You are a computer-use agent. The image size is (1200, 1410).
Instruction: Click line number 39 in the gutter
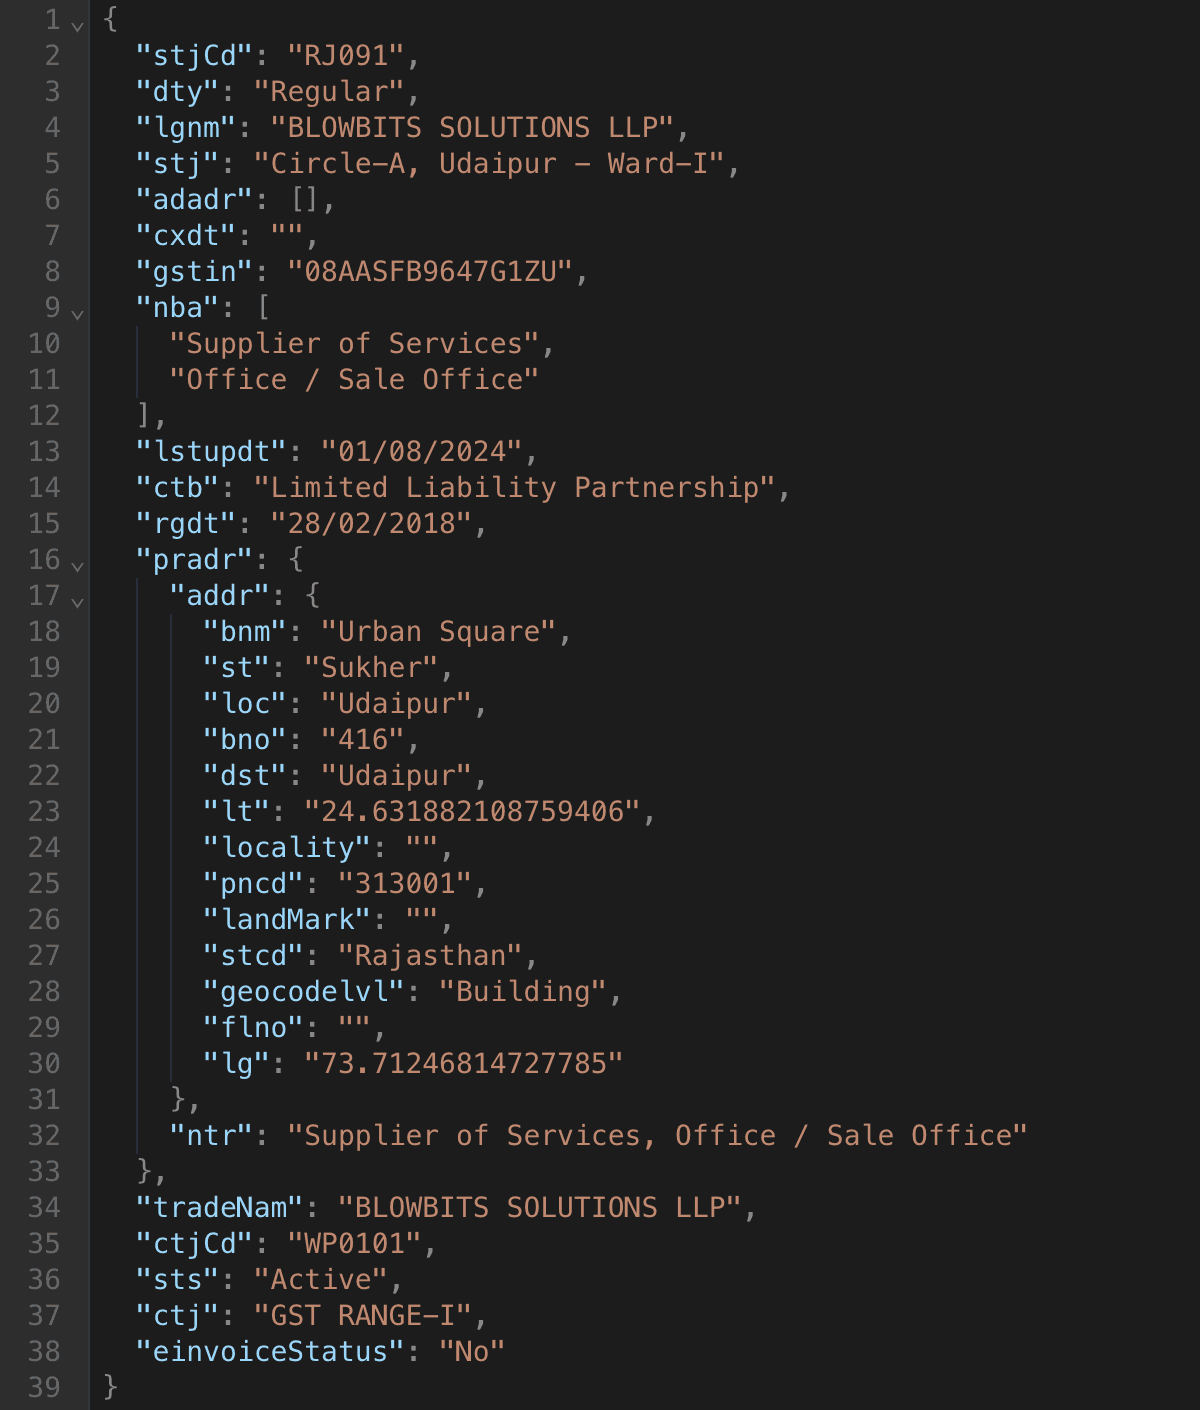tap(44, 1387)
